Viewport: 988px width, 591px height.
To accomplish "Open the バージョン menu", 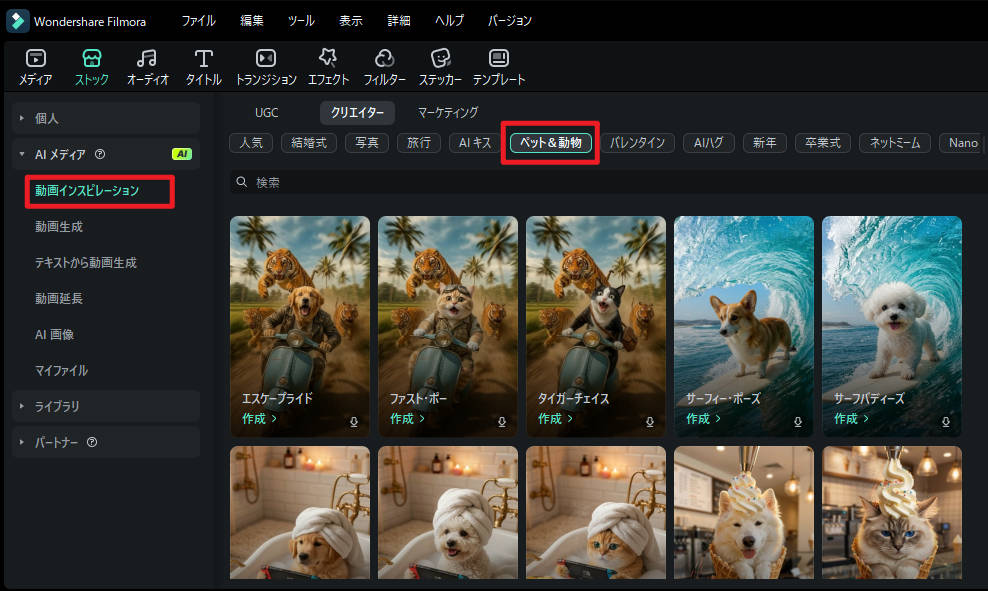I will [x=509, y=21].
